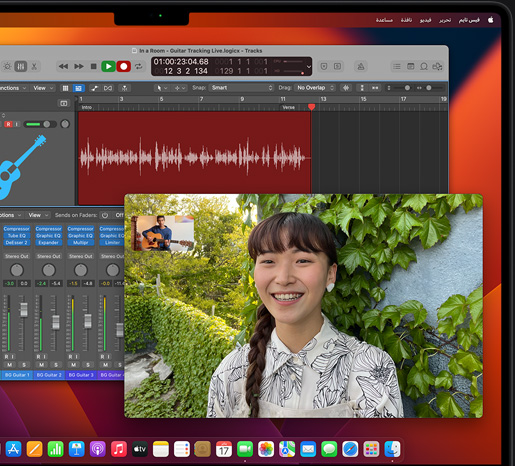
Task: Click the playhead marker on the ruler
Action: click(311, 107)
